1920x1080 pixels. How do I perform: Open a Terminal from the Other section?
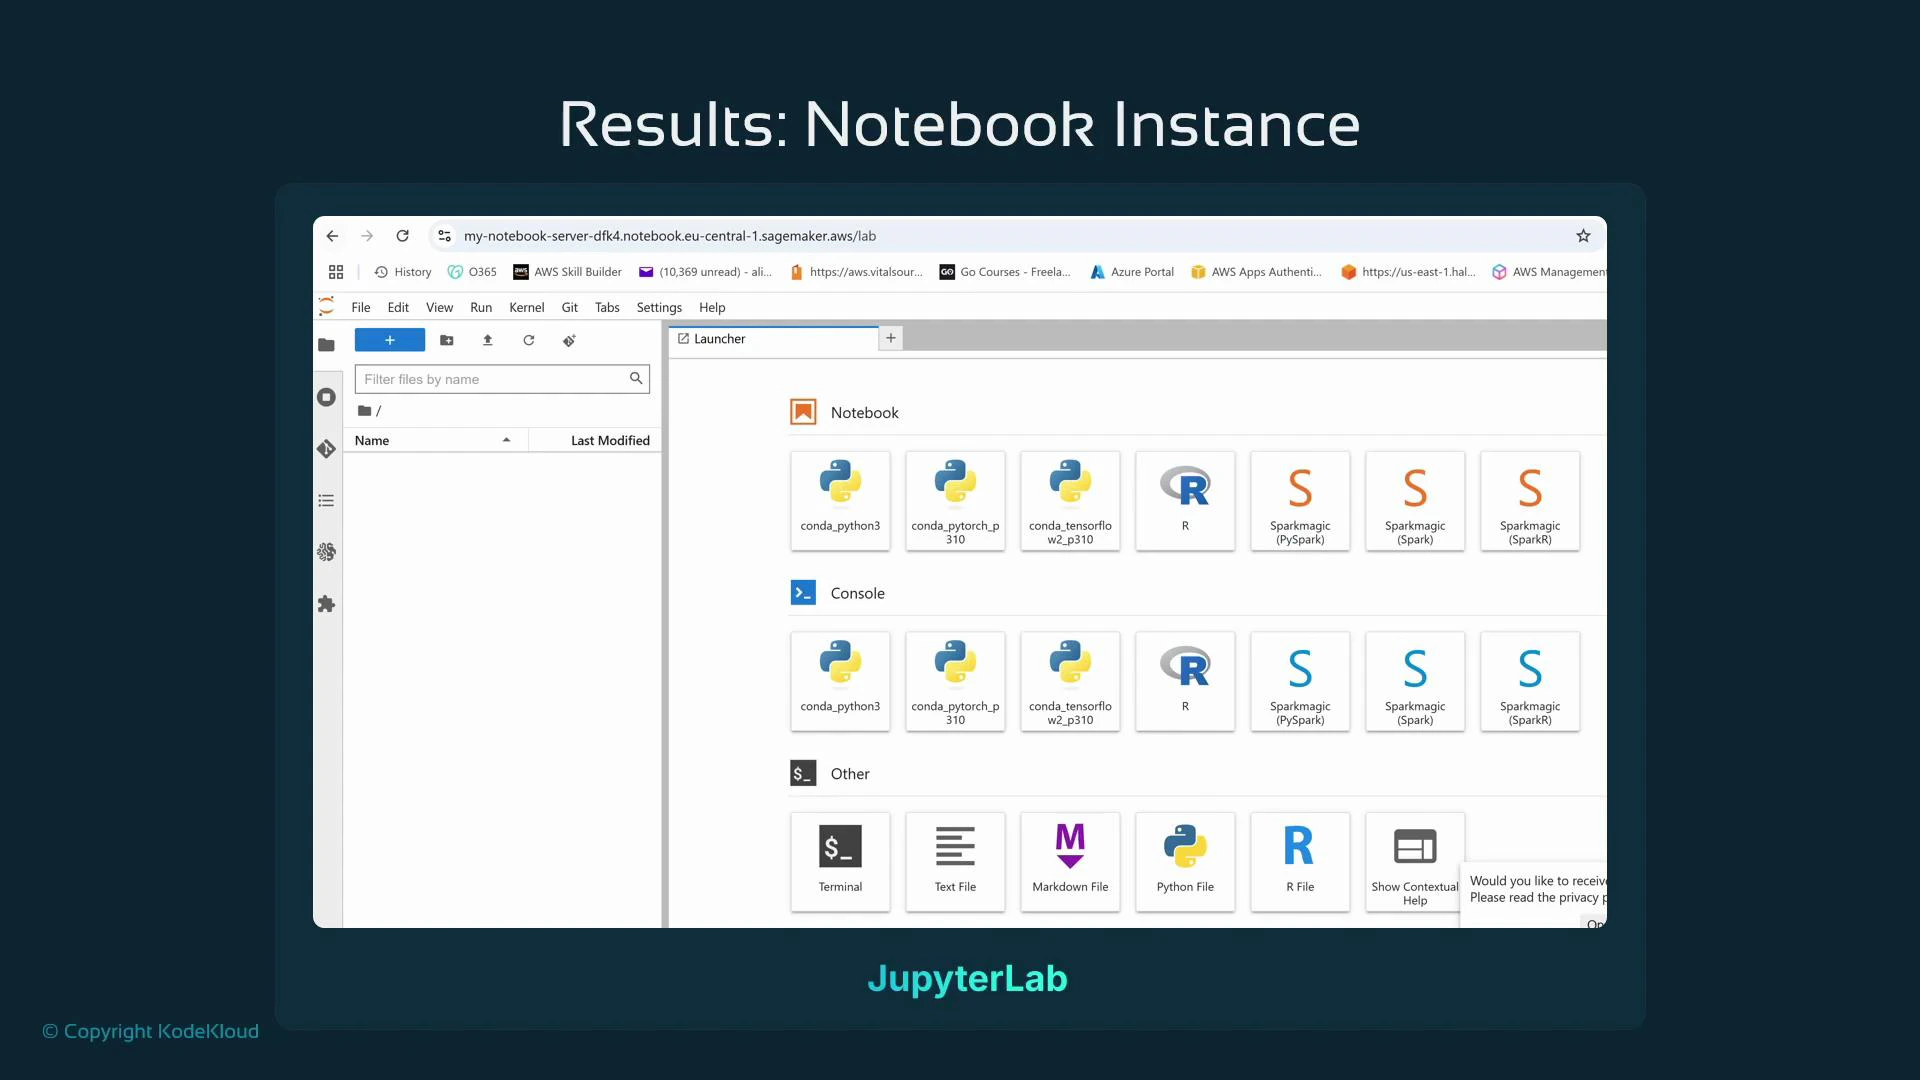[840, 860]
